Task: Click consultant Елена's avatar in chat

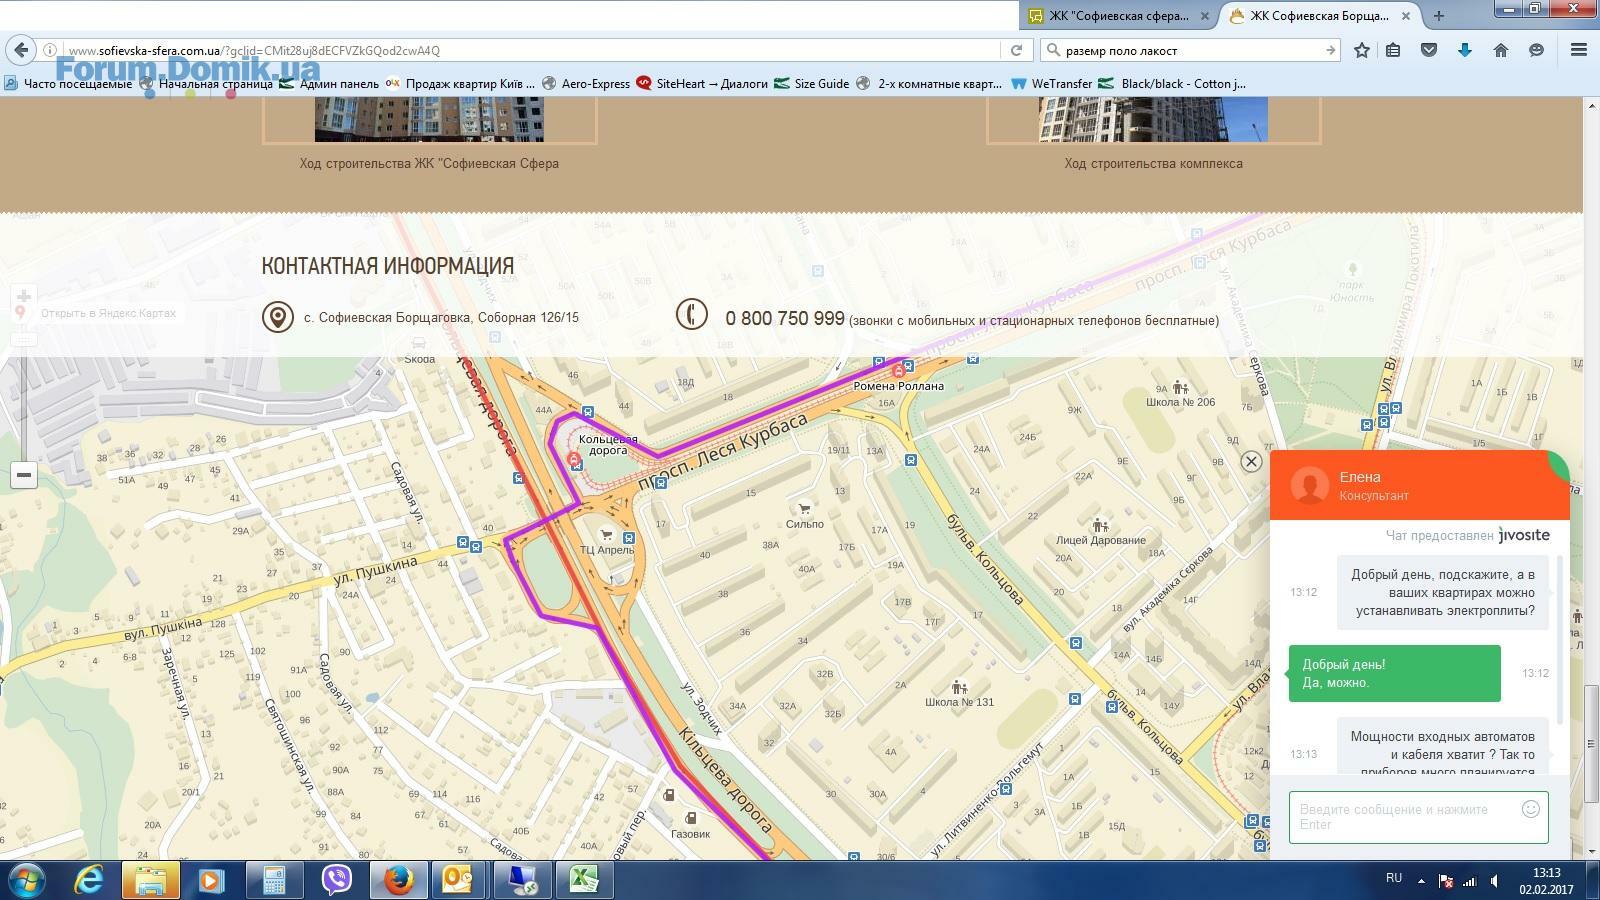Action: tap(1309, 485)
